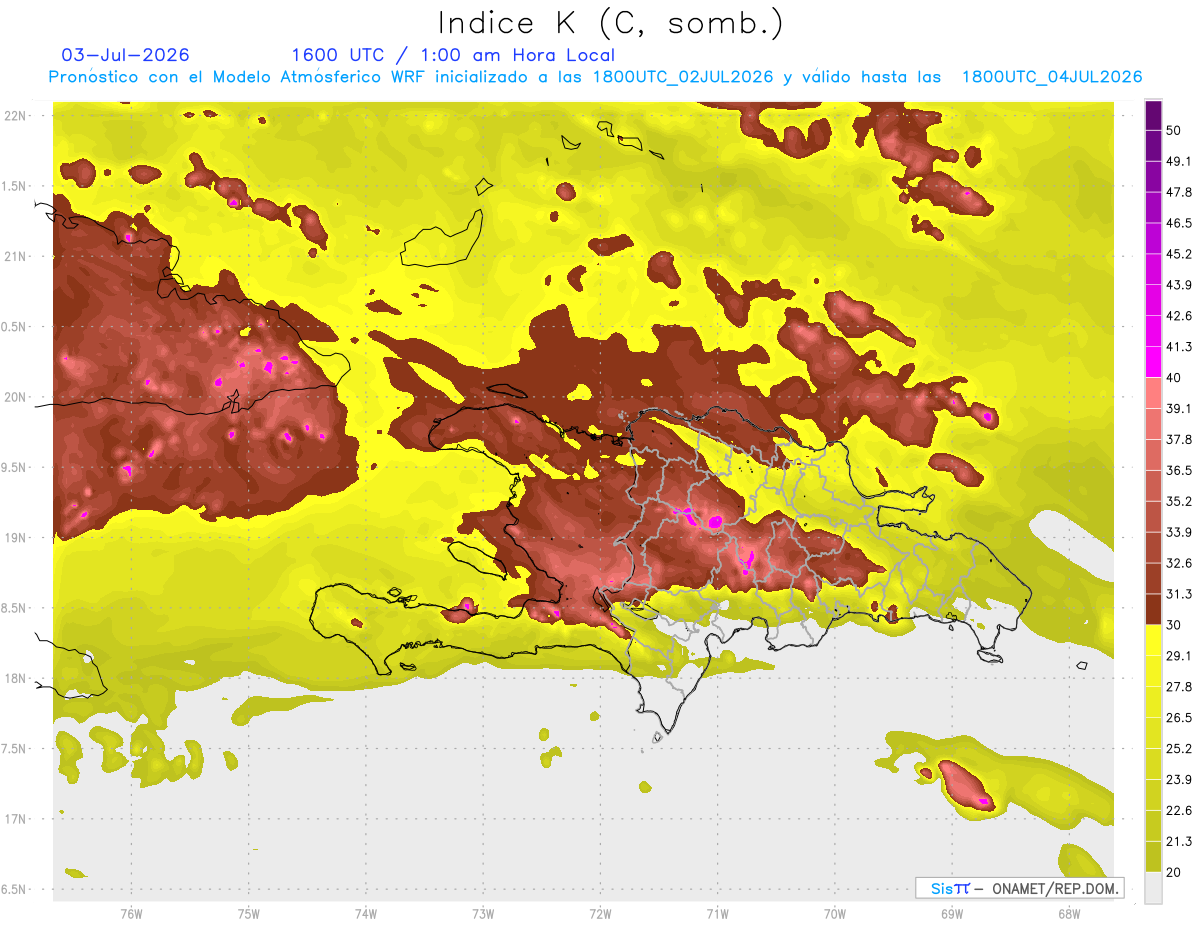Click the colorbar value '45.2'
This screenshot has width=1200, height=927.
tap(1179, 254)
